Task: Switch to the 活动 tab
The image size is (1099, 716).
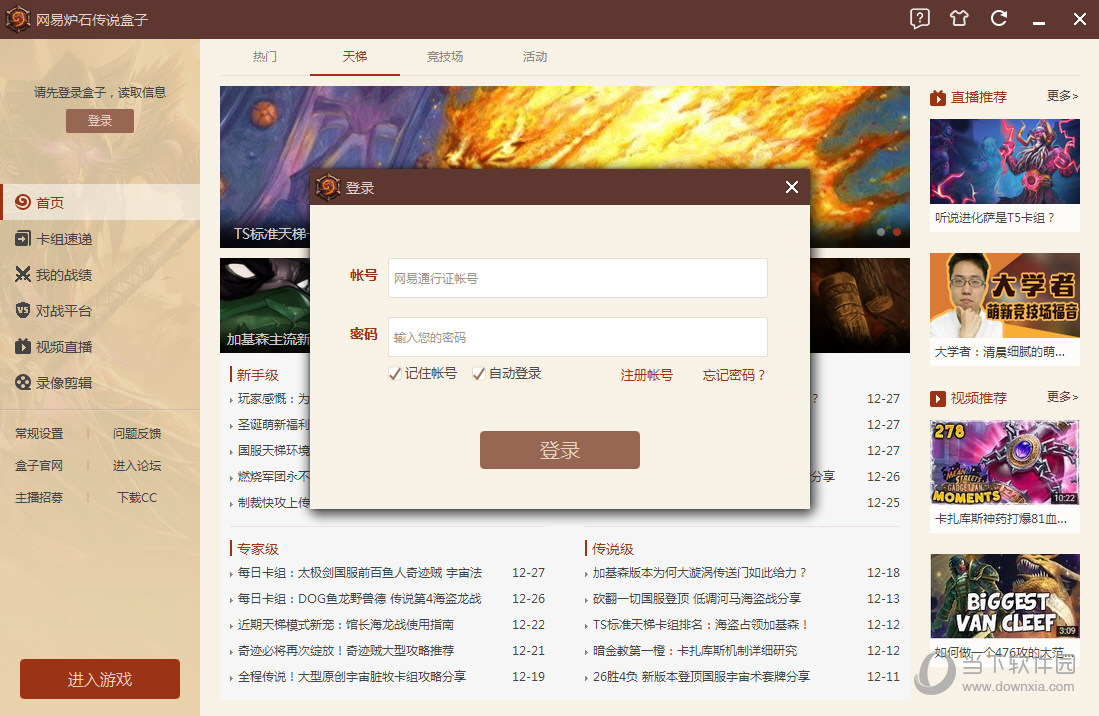Action: coord(534,57)
